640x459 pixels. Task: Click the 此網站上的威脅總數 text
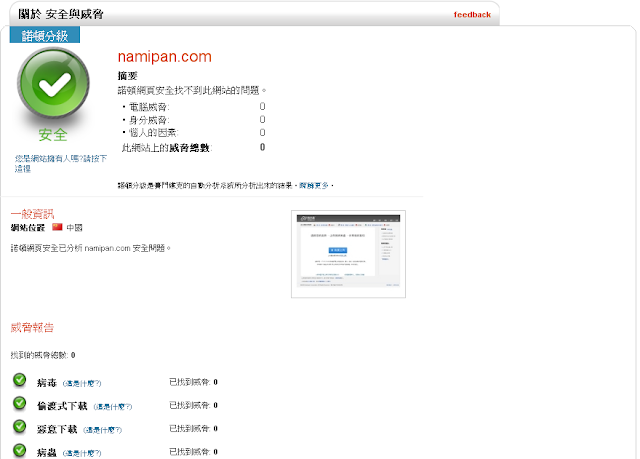(167, 148)
